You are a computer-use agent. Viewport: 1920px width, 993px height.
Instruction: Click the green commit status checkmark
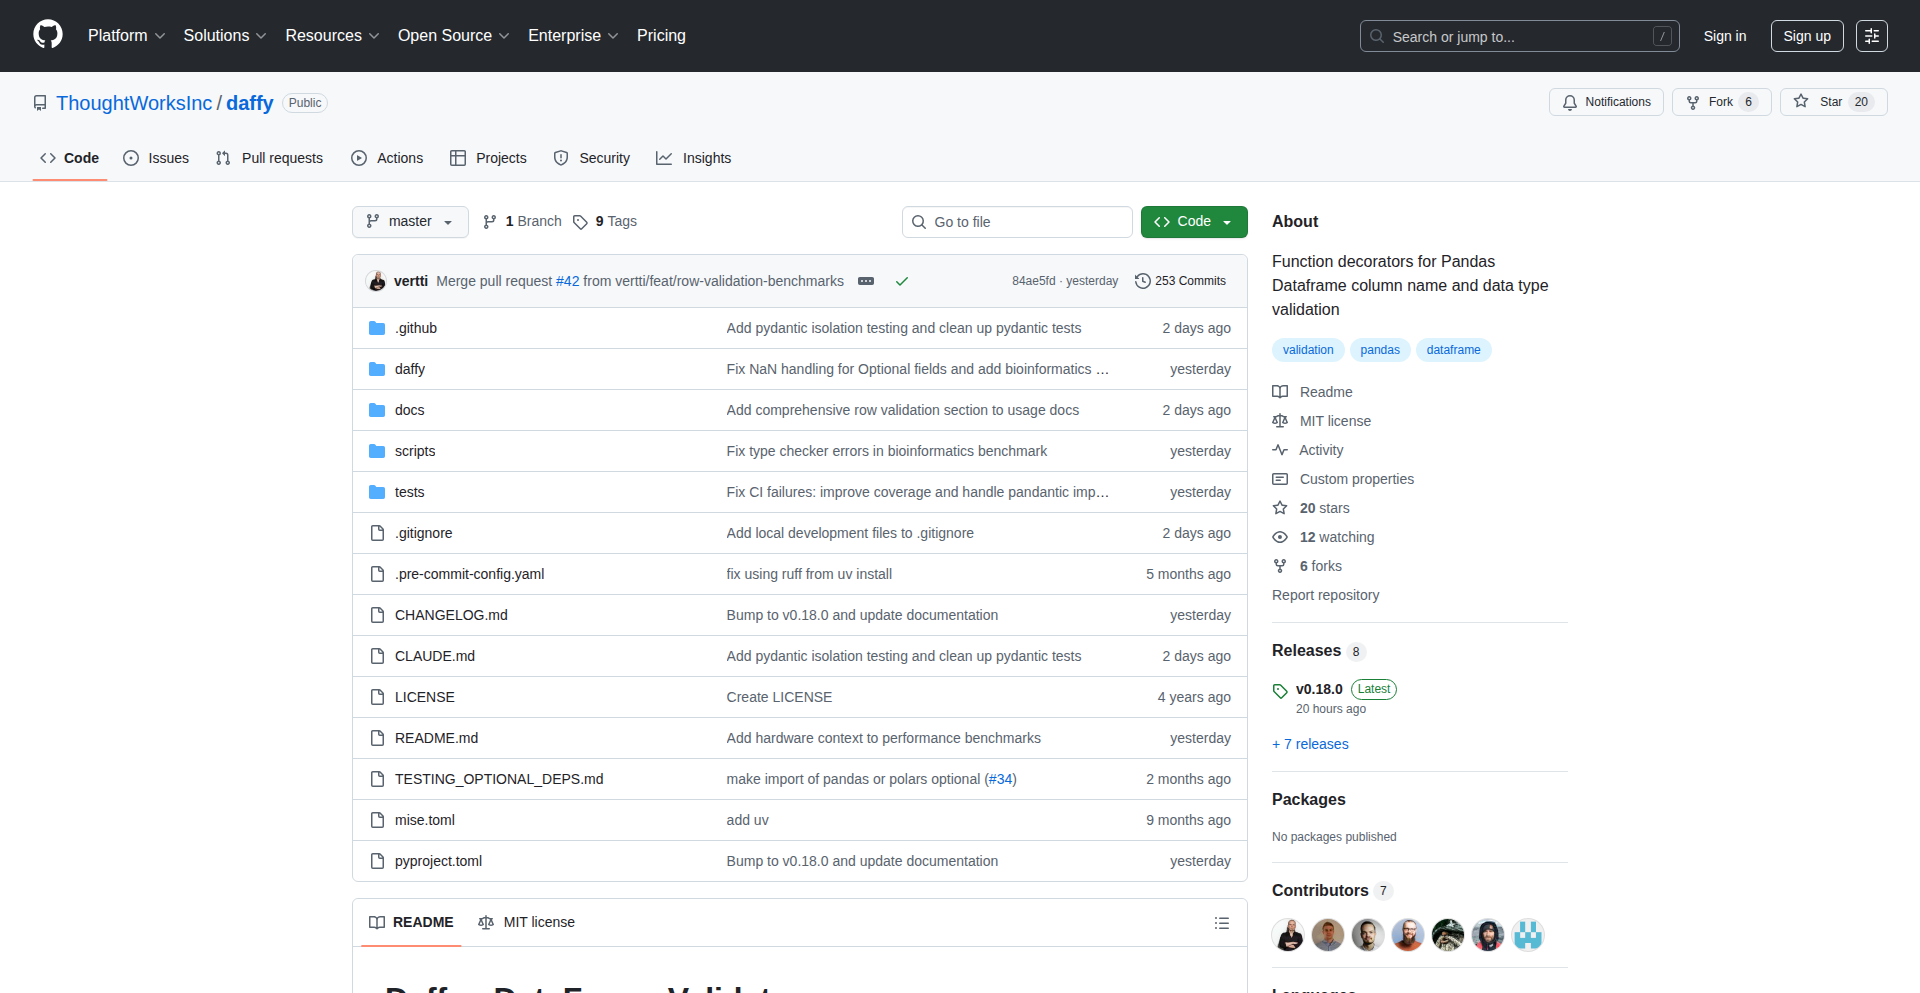[902, 281]
